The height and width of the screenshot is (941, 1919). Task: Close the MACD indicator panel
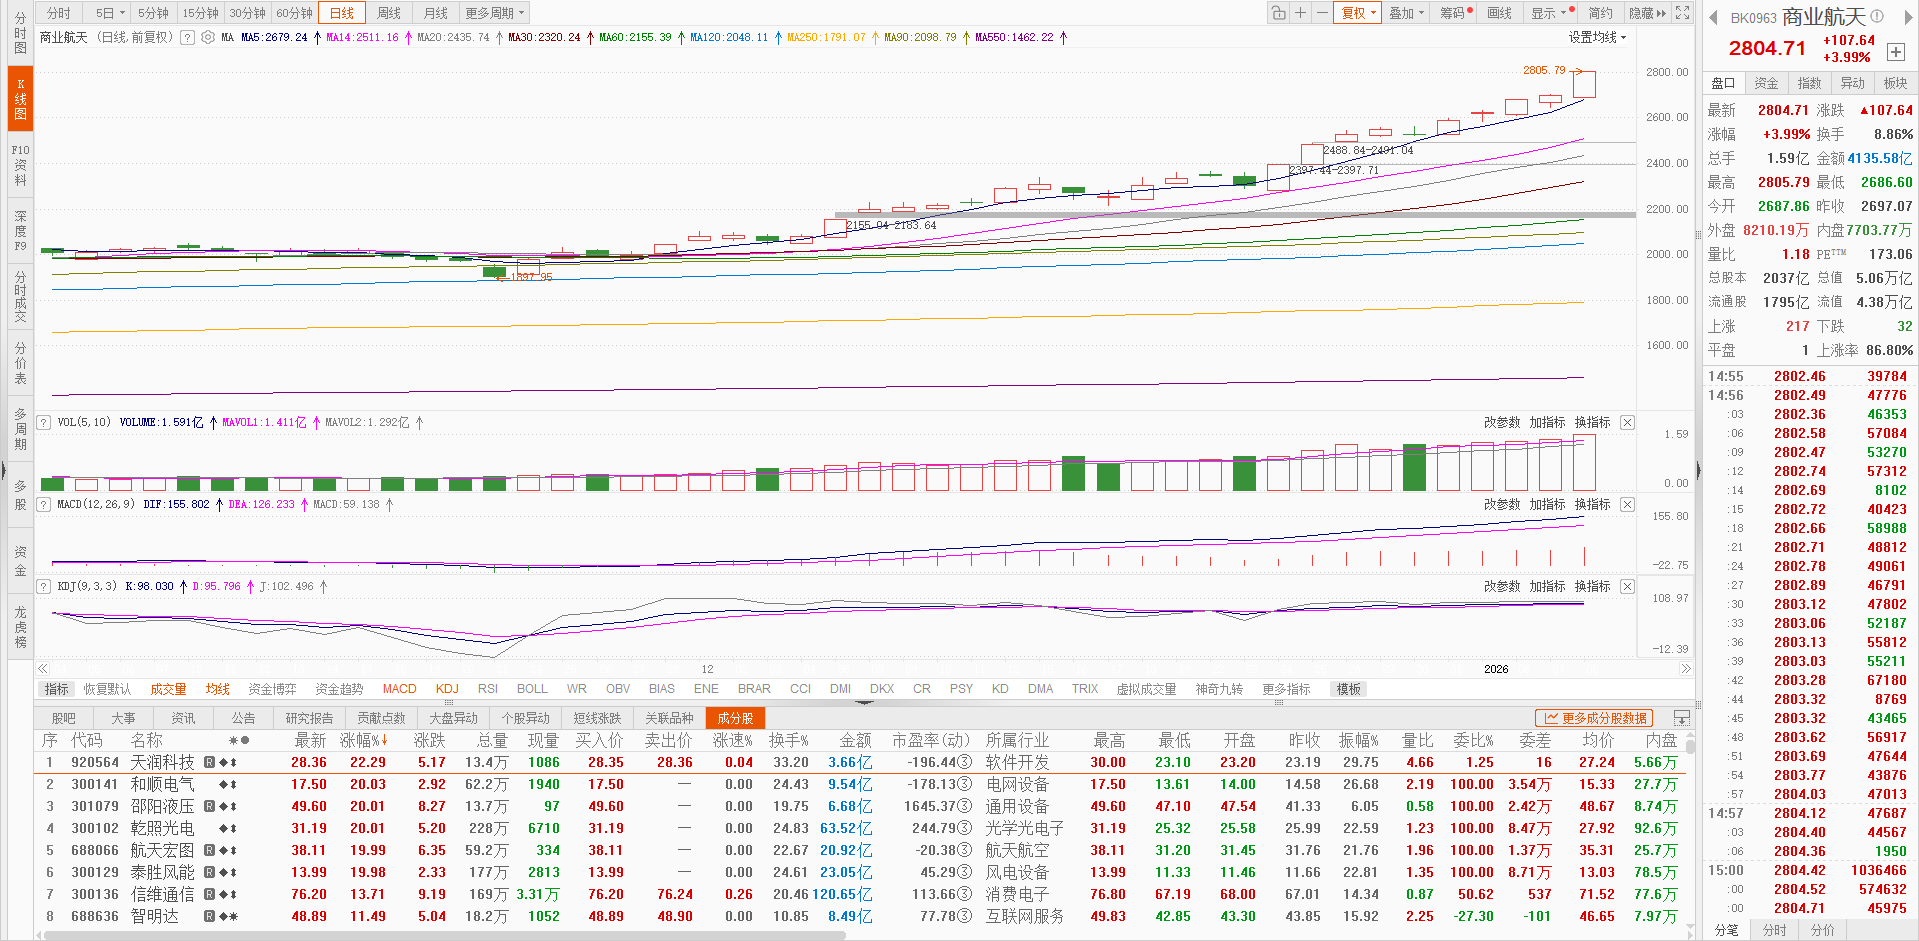coord(1627,505)
